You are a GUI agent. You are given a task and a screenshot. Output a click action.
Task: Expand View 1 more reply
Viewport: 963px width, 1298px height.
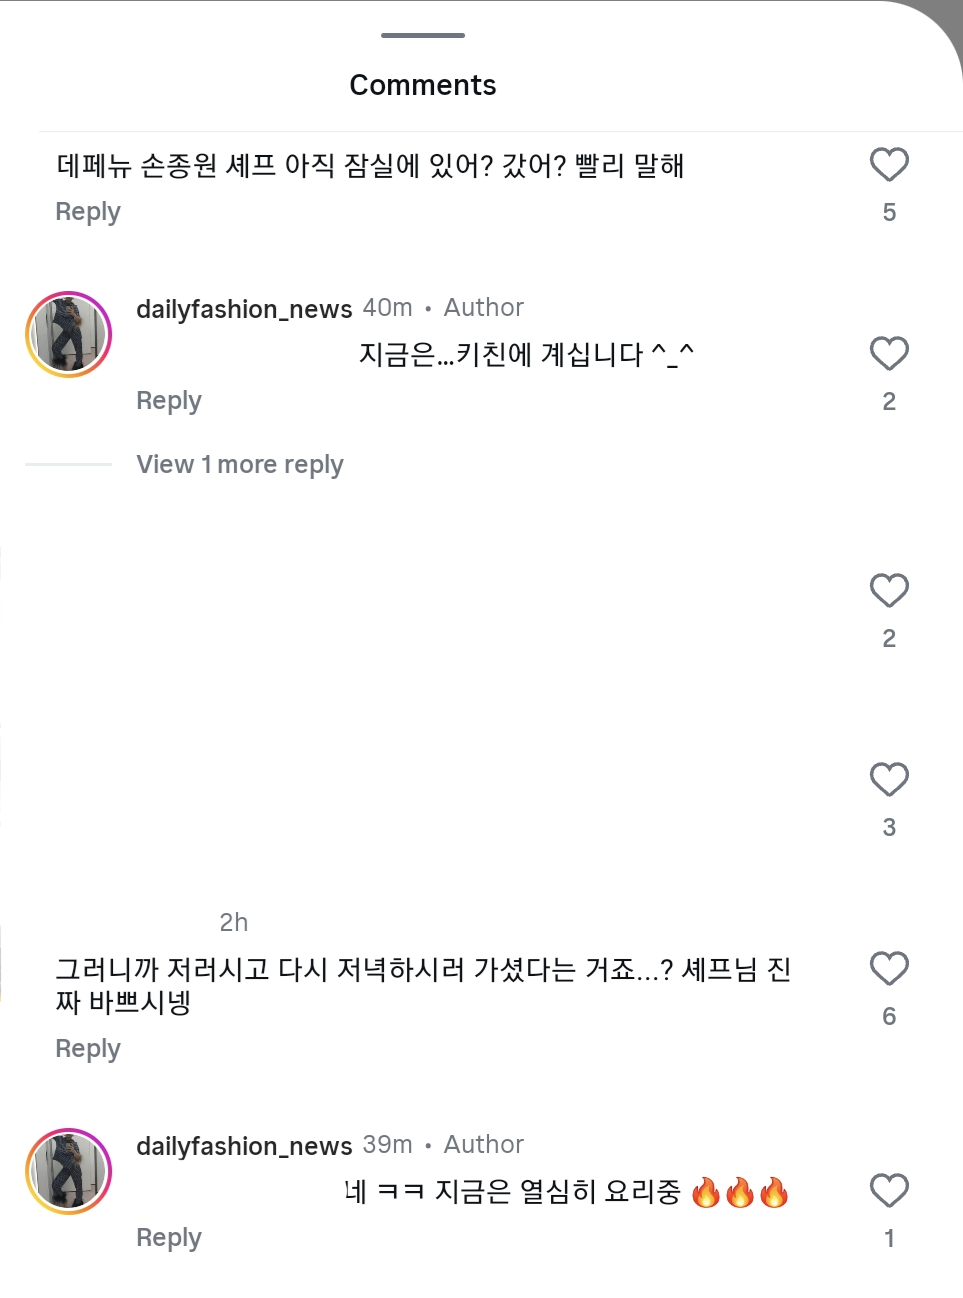click(x=240, y=465)
